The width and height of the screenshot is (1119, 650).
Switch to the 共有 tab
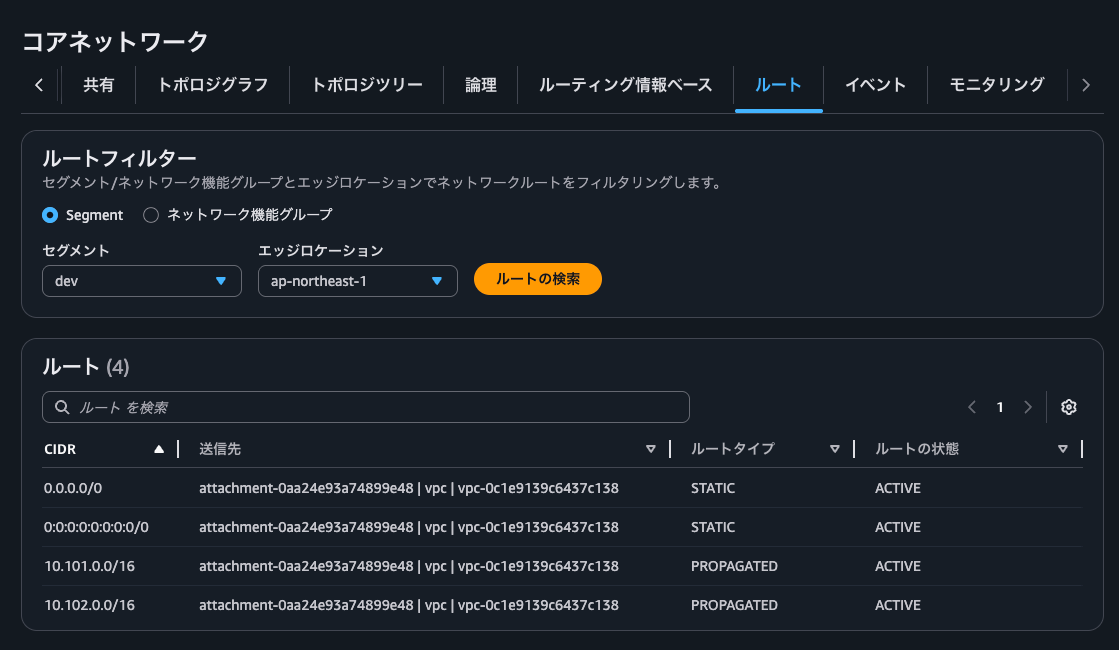(98, 85)
